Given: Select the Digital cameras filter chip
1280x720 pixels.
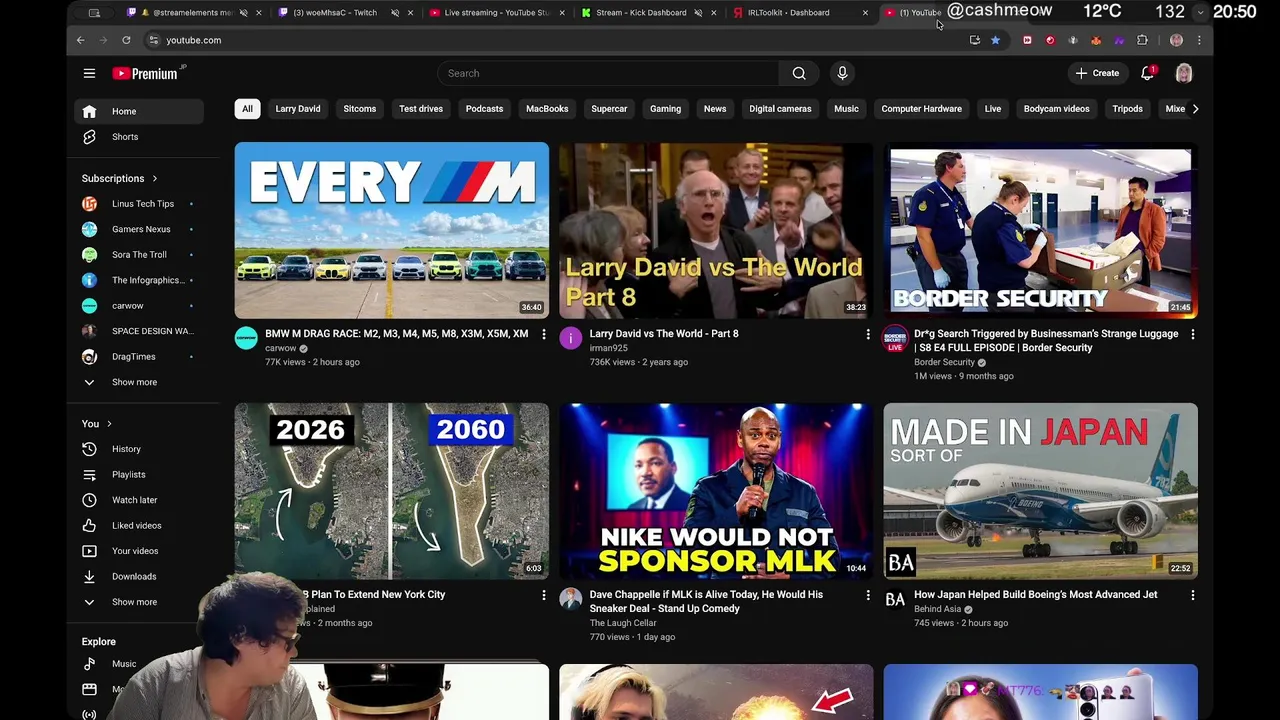Looking at the screenshot, I should pos(780,109).
